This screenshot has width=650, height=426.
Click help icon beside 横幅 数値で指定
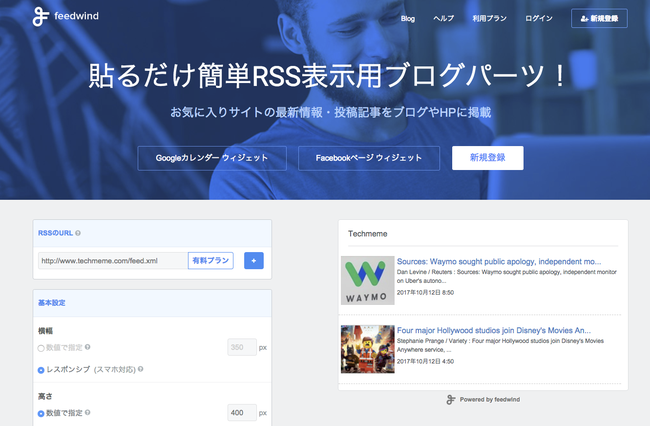(87, 347)
